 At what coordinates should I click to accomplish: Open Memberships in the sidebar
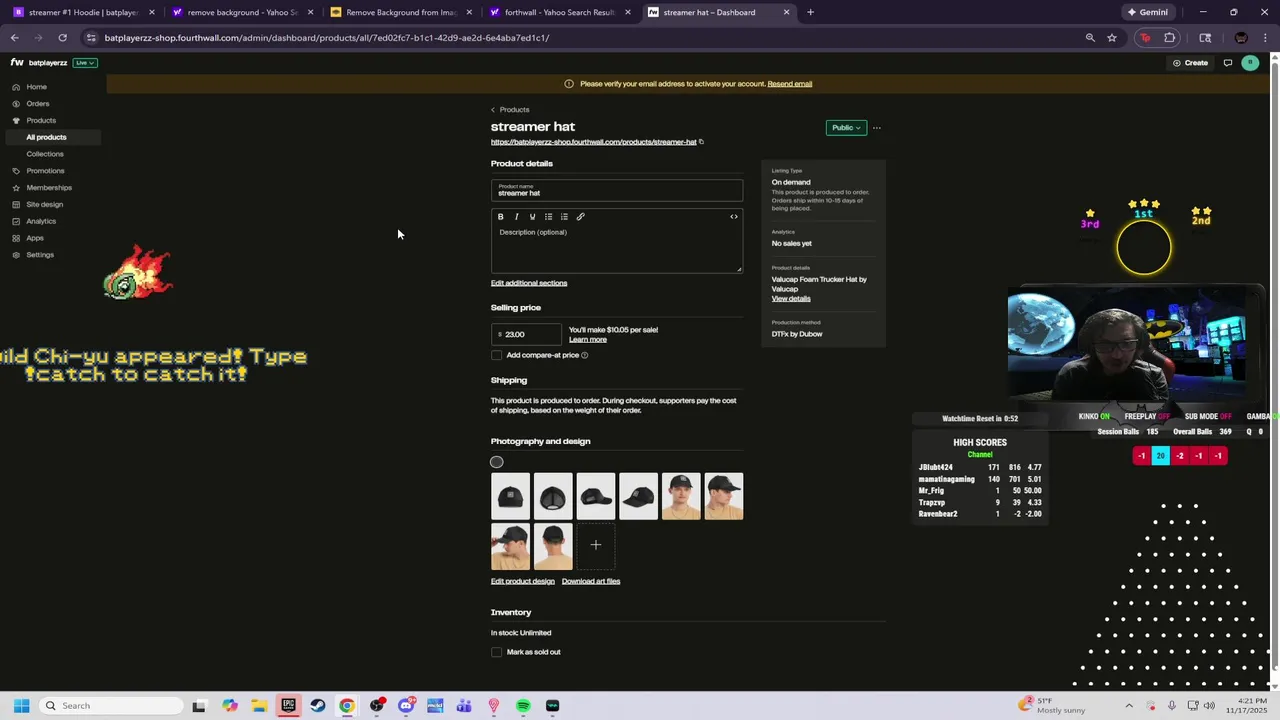coord(49,188)
